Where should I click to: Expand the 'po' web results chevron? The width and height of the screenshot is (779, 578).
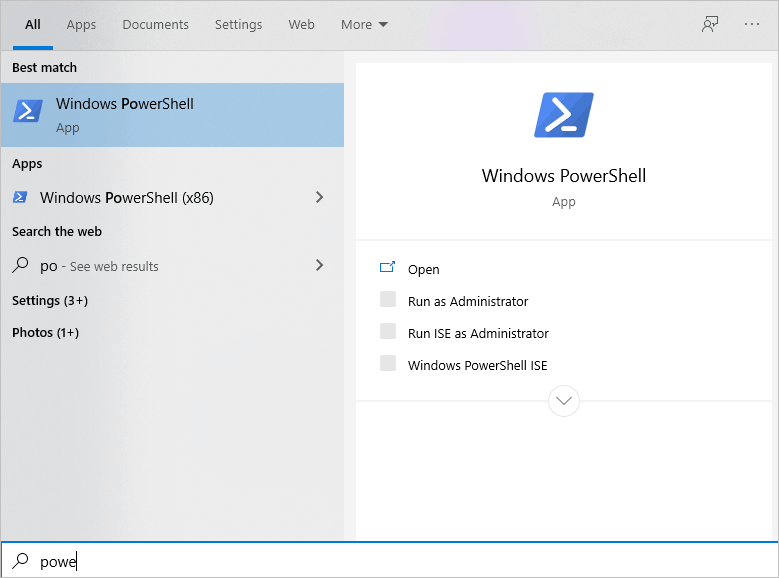pyautogui.click(x=319, y=265)
